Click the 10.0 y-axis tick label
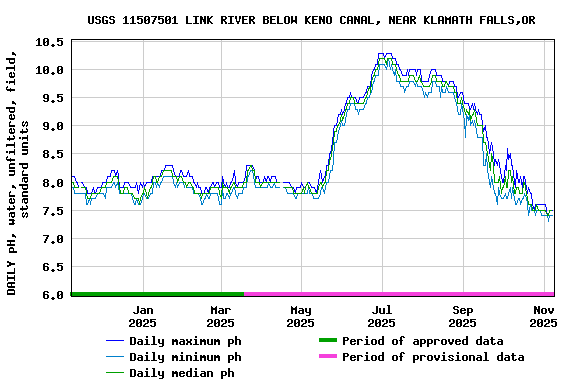The image size is (576, 384). [x=50, y=70]
